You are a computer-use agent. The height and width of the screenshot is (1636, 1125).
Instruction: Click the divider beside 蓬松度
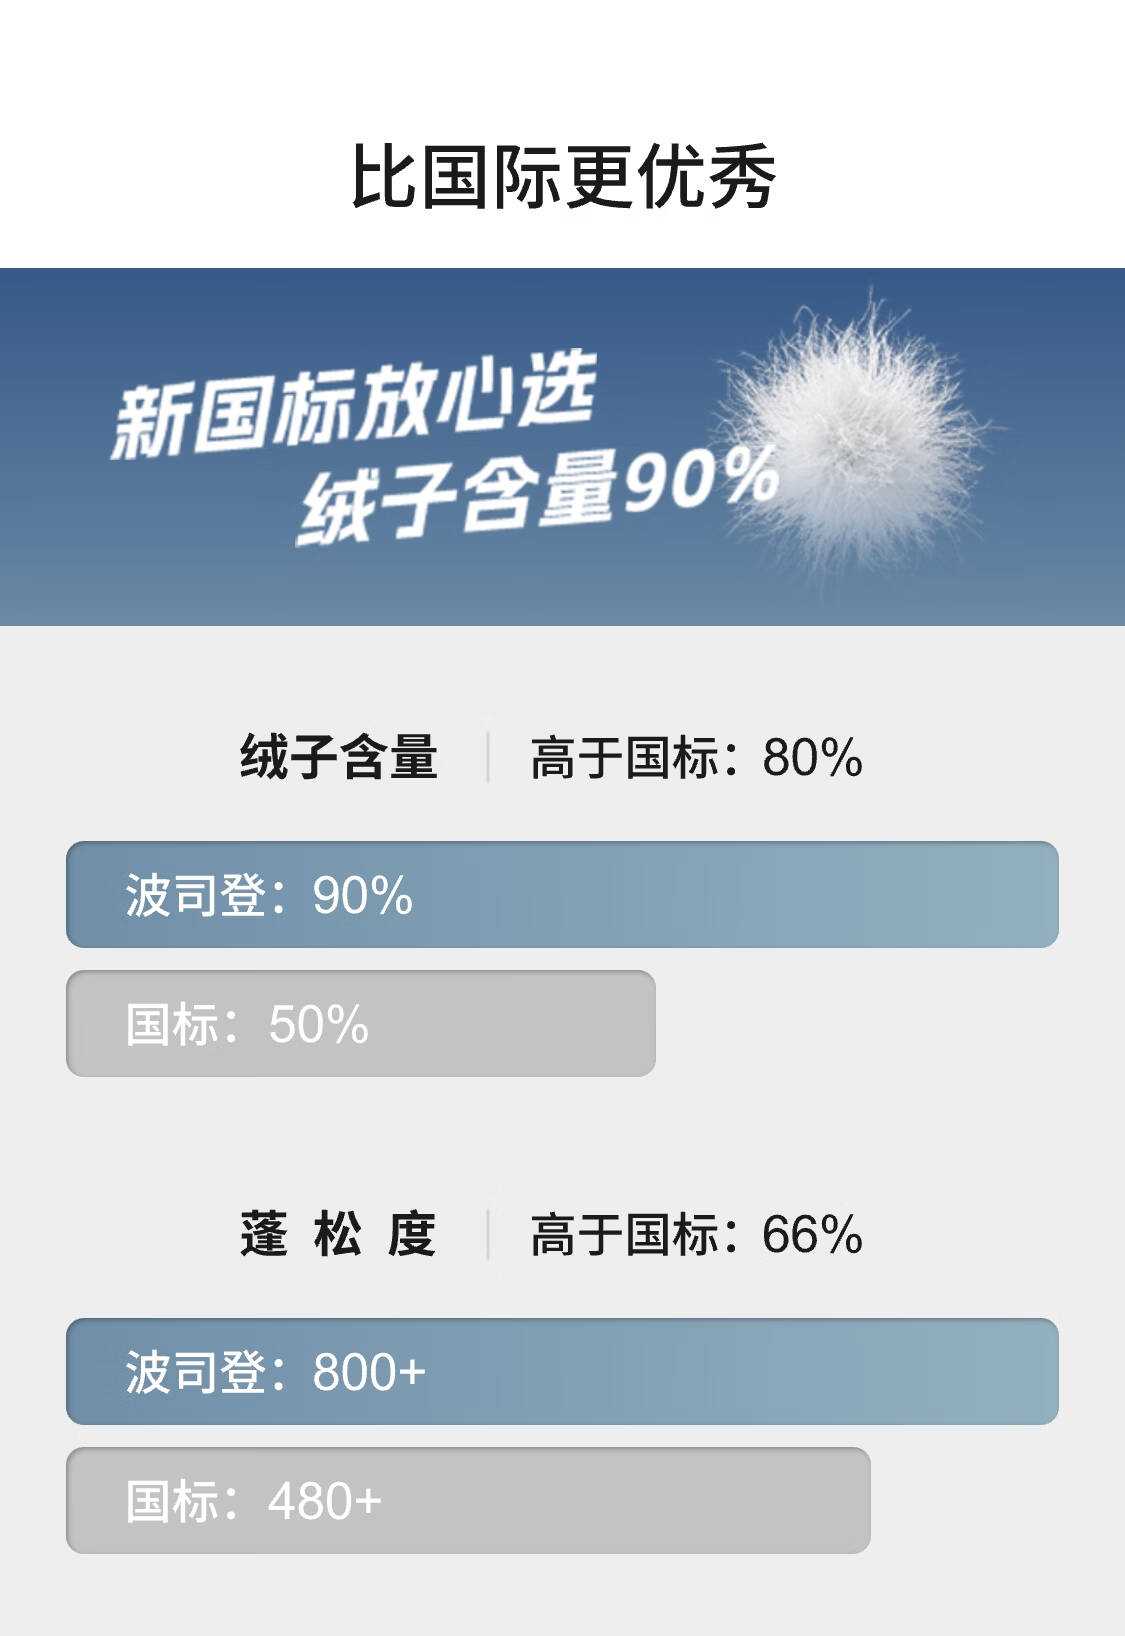(487, 1234)
